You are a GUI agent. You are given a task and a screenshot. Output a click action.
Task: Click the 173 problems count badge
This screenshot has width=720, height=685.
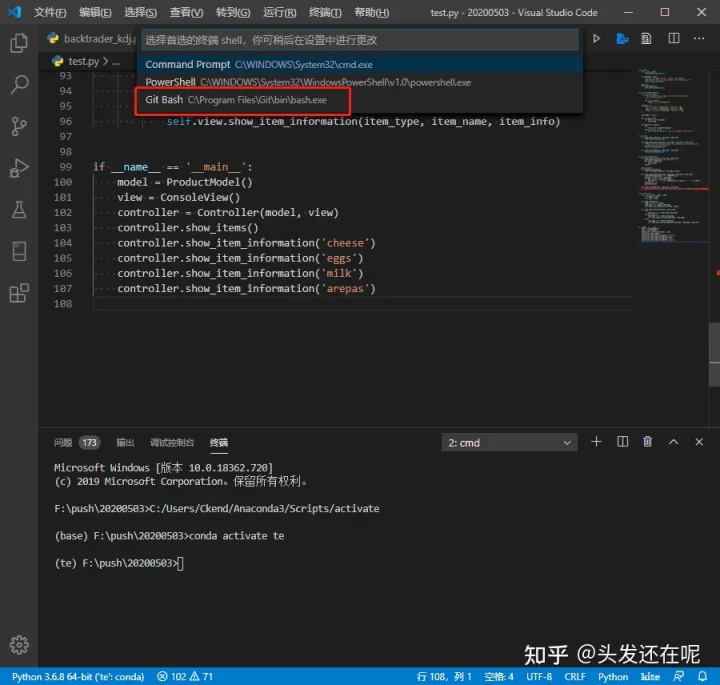tap(90, 443)
